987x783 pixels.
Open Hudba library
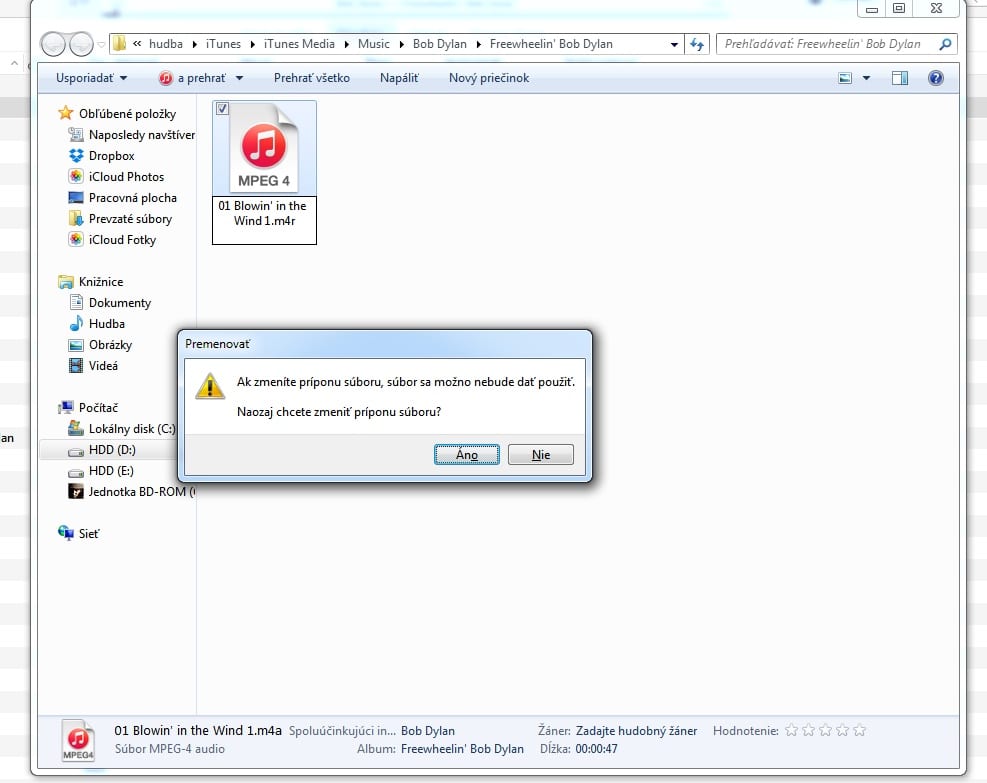(x=106, y=324)
